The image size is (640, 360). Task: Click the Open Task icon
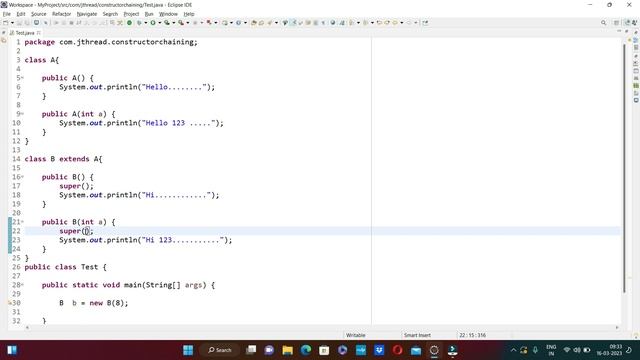point(261,23)
